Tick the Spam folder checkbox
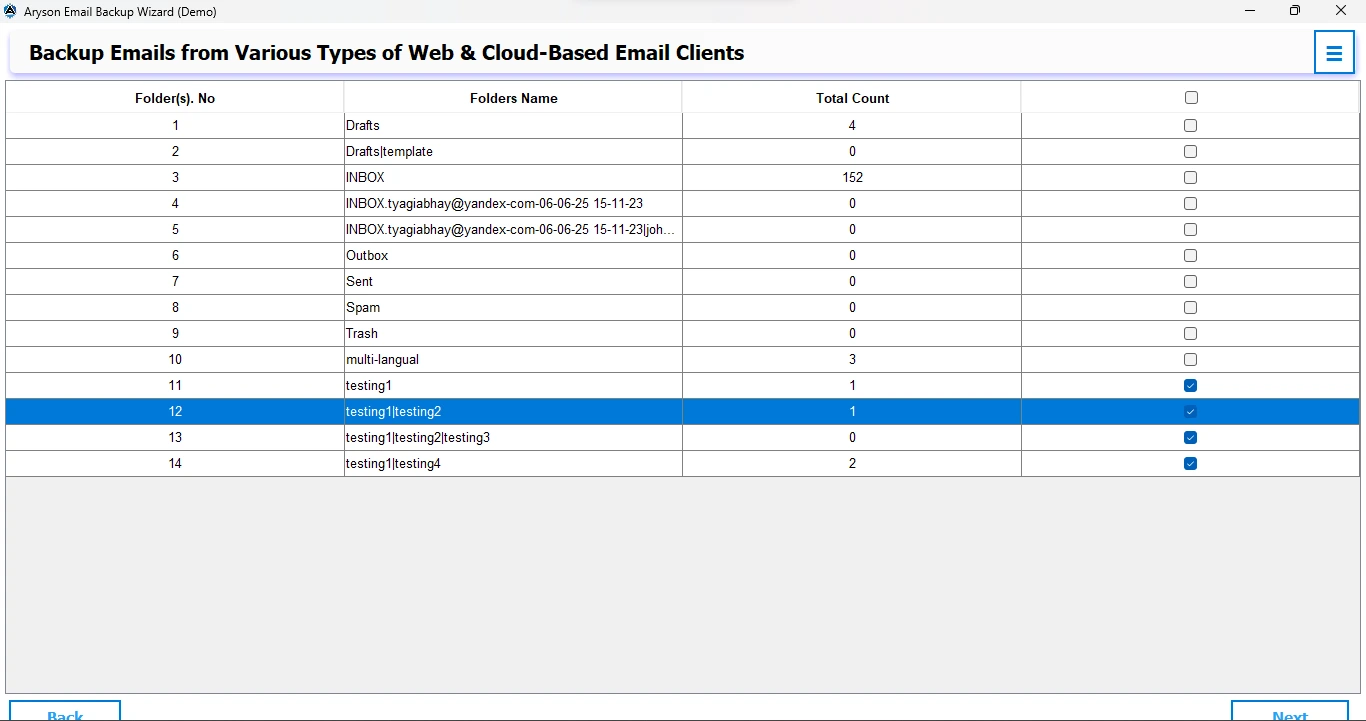This screenshot has width=1366, height=721. click(1190, 308)
